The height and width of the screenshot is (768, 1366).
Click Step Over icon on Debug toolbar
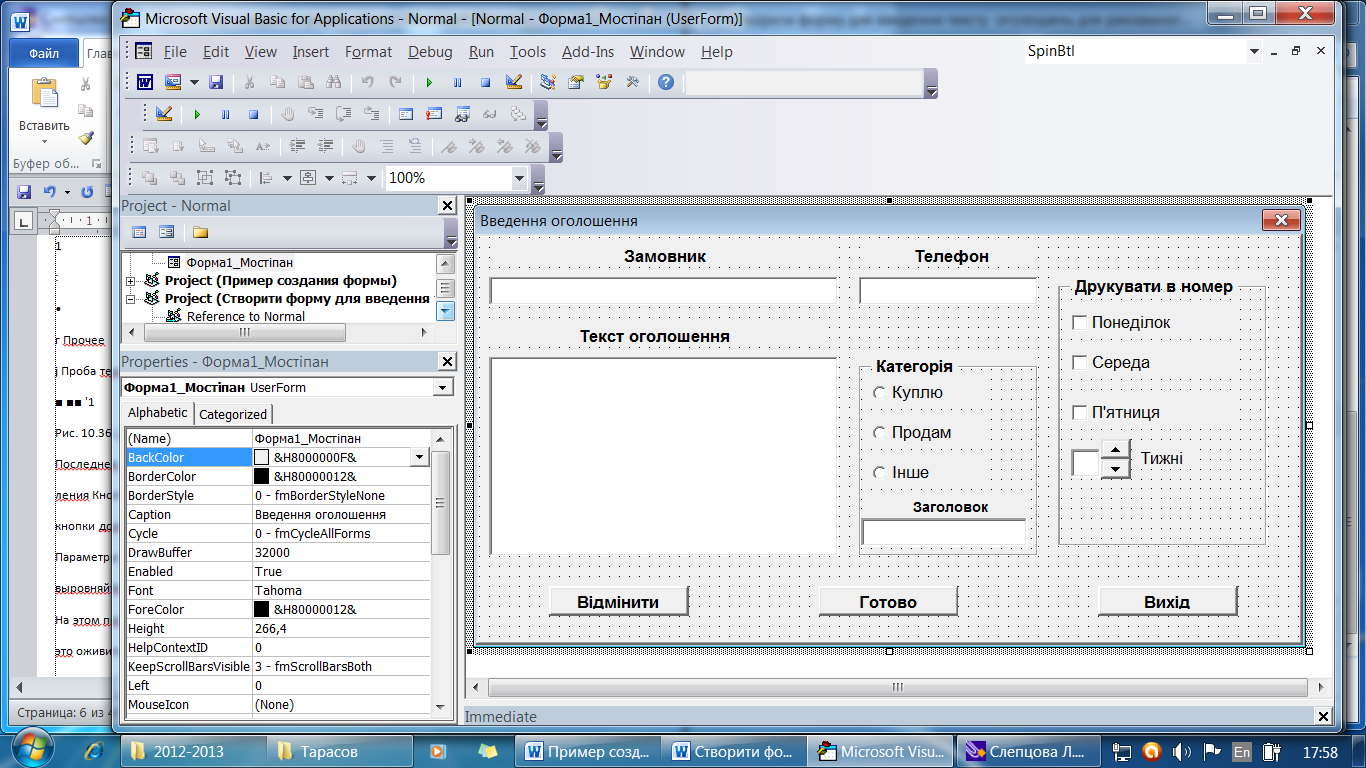pos(344,114)
